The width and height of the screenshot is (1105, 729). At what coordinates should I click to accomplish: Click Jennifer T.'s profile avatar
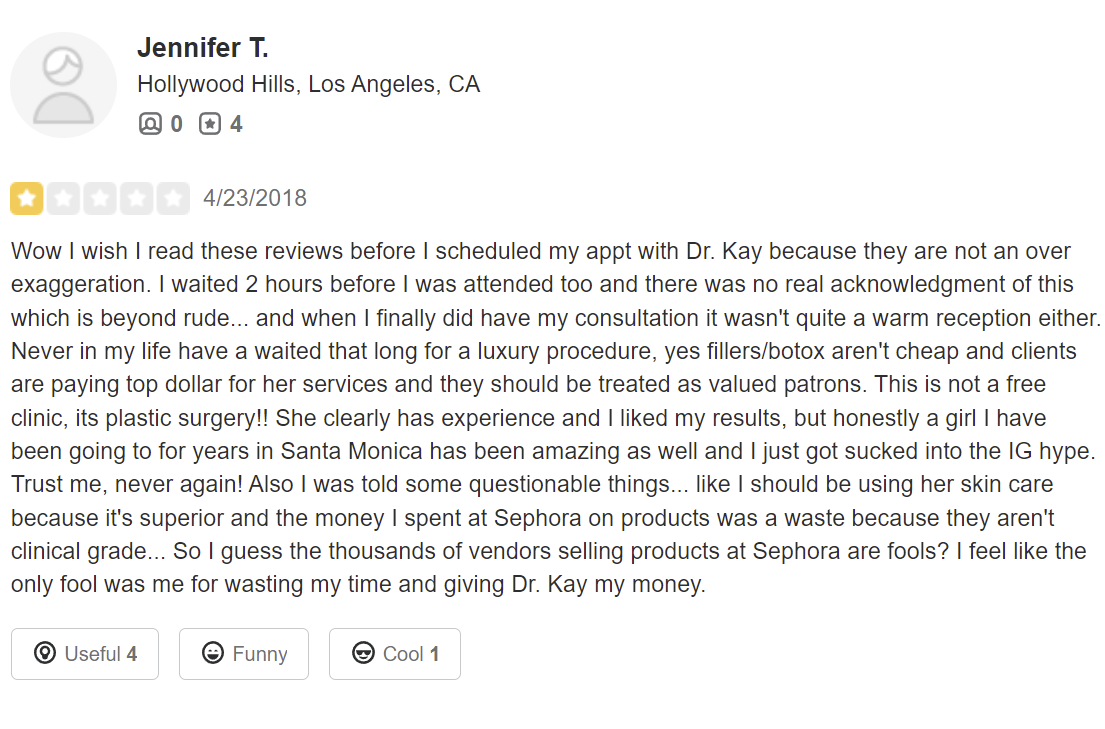63,85
